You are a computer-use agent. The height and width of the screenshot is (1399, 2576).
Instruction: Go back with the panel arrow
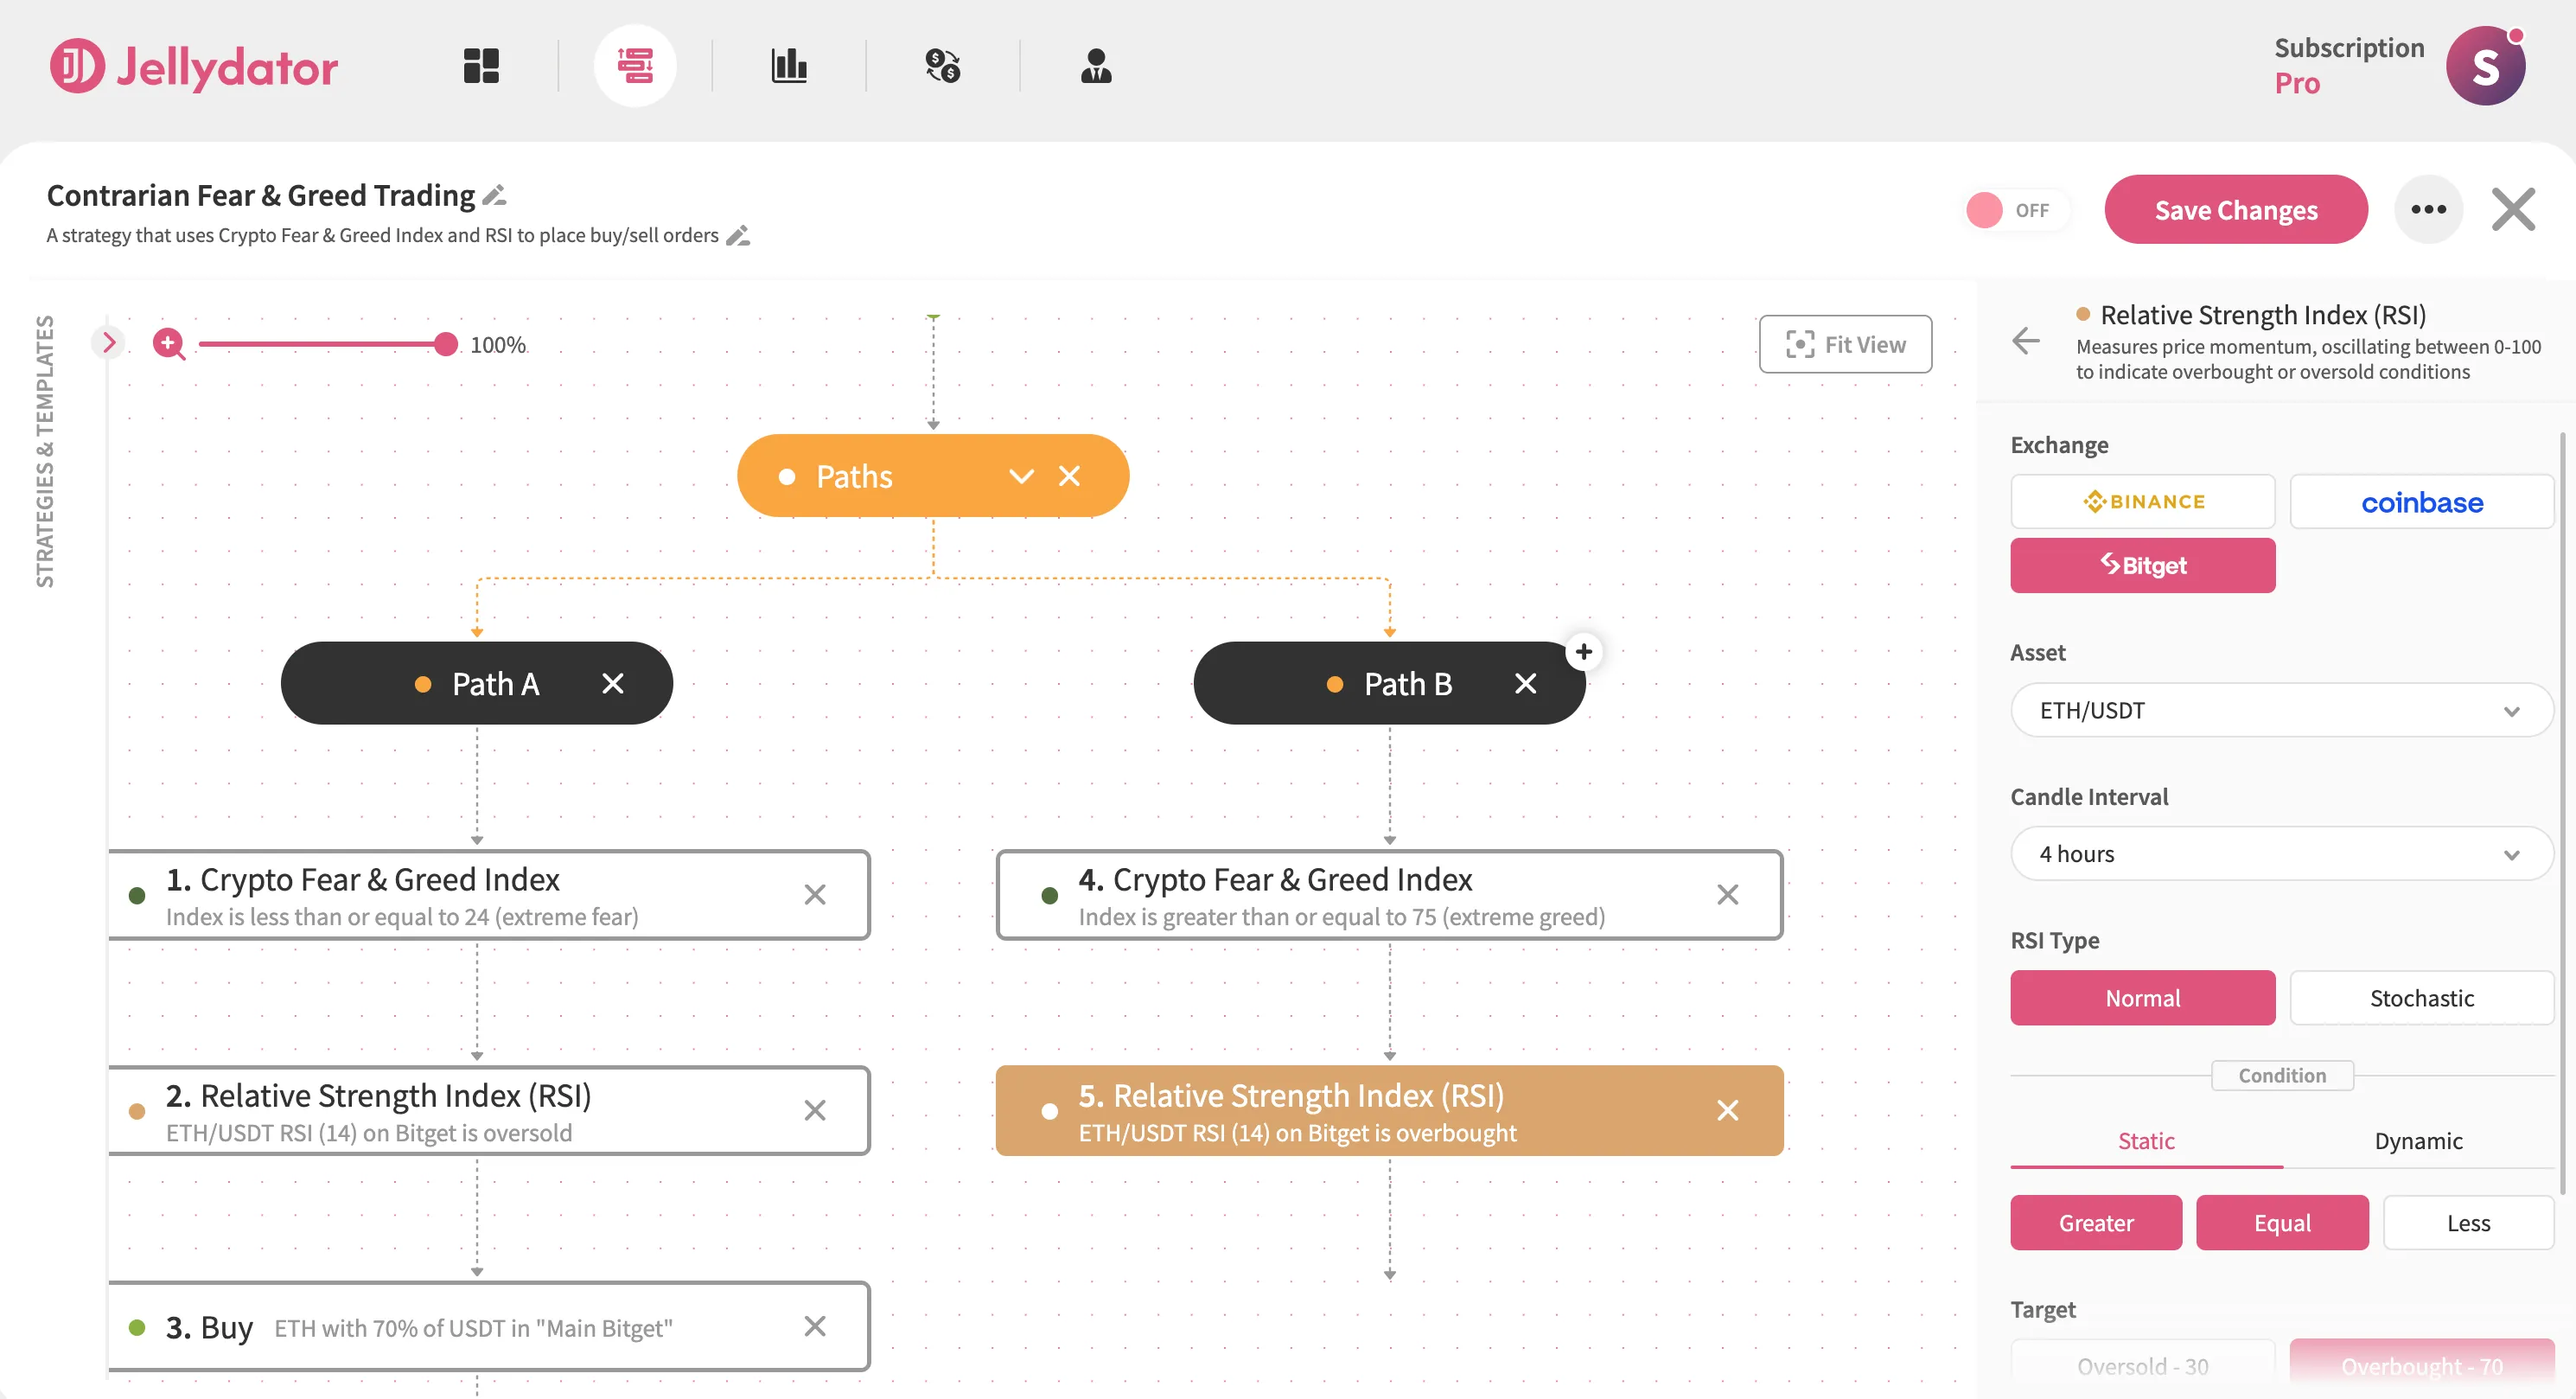click(x=2026, y=341)
